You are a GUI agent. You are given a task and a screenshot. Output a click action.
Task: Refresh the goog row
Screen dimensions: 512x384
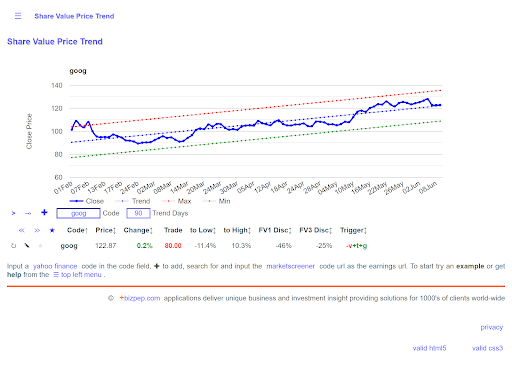coord(14,246)
